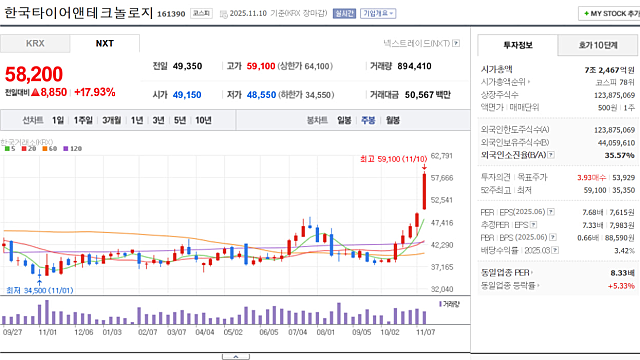640x360 pixels.
Task: Switch to 일봉 candle chart
Action: tap(344, 120)
